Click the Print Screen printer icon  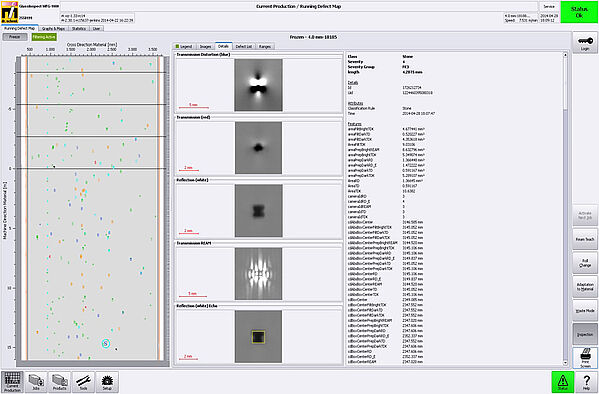coord(585,358)
